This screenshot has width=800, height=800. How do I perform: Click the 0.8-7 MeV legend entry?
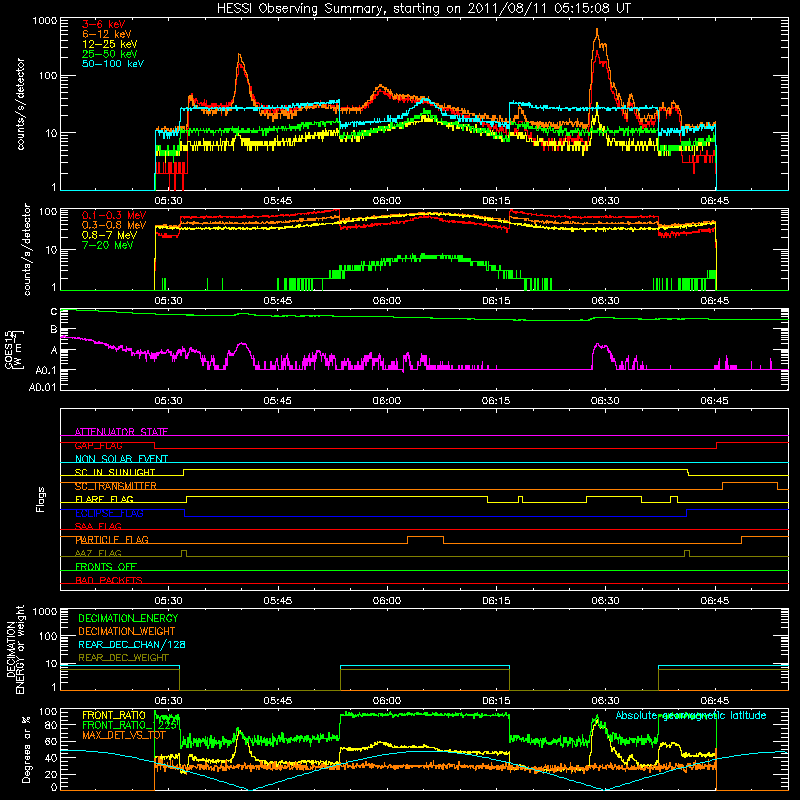tap(109, 235)
